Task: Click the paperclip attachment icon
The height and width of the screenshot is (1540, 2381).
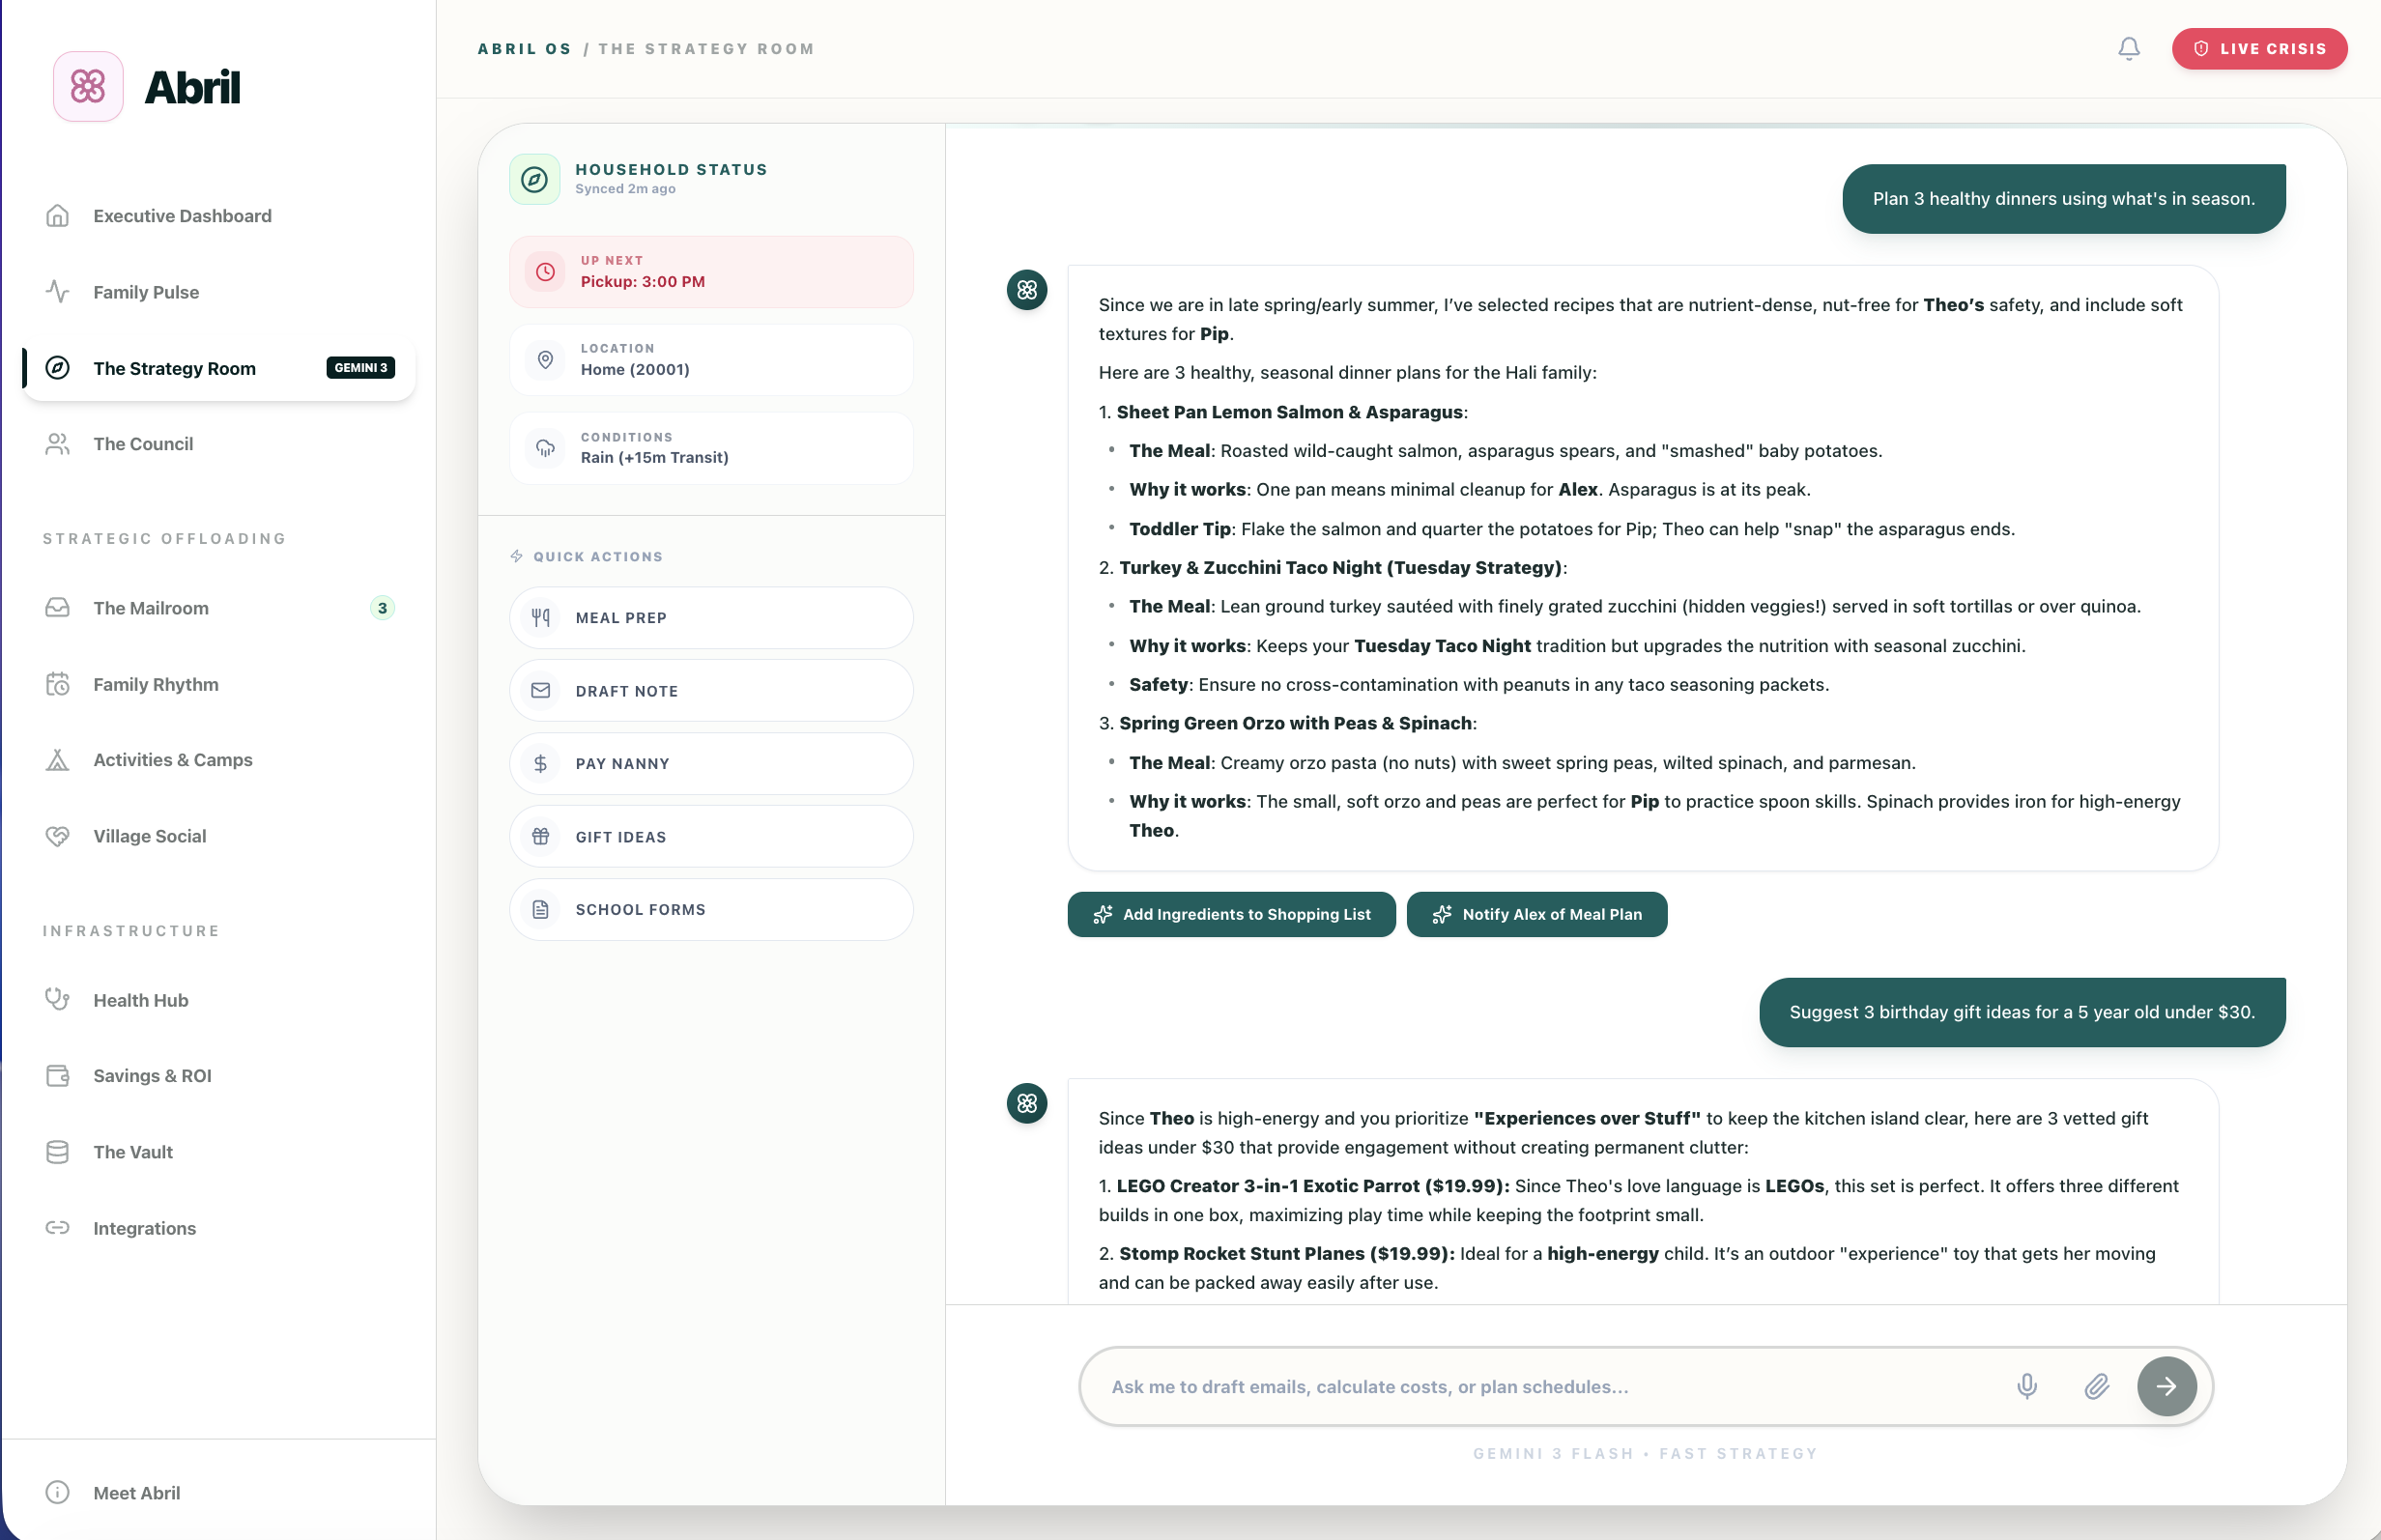Action: (2096, 1386)
